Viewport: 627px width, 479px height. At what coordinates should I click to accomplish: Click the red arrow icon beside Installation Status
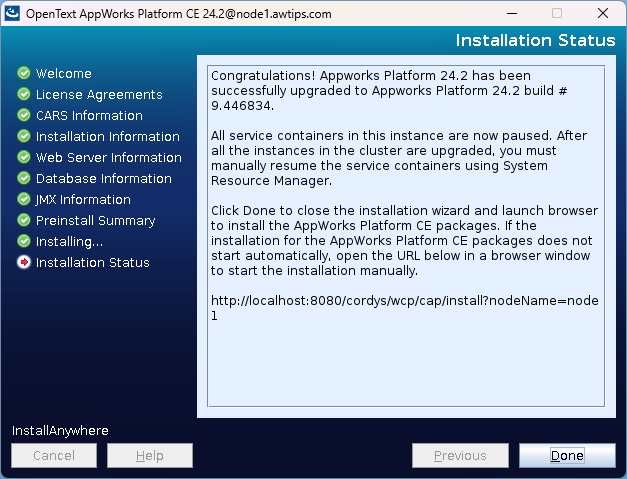pos(23,263)
